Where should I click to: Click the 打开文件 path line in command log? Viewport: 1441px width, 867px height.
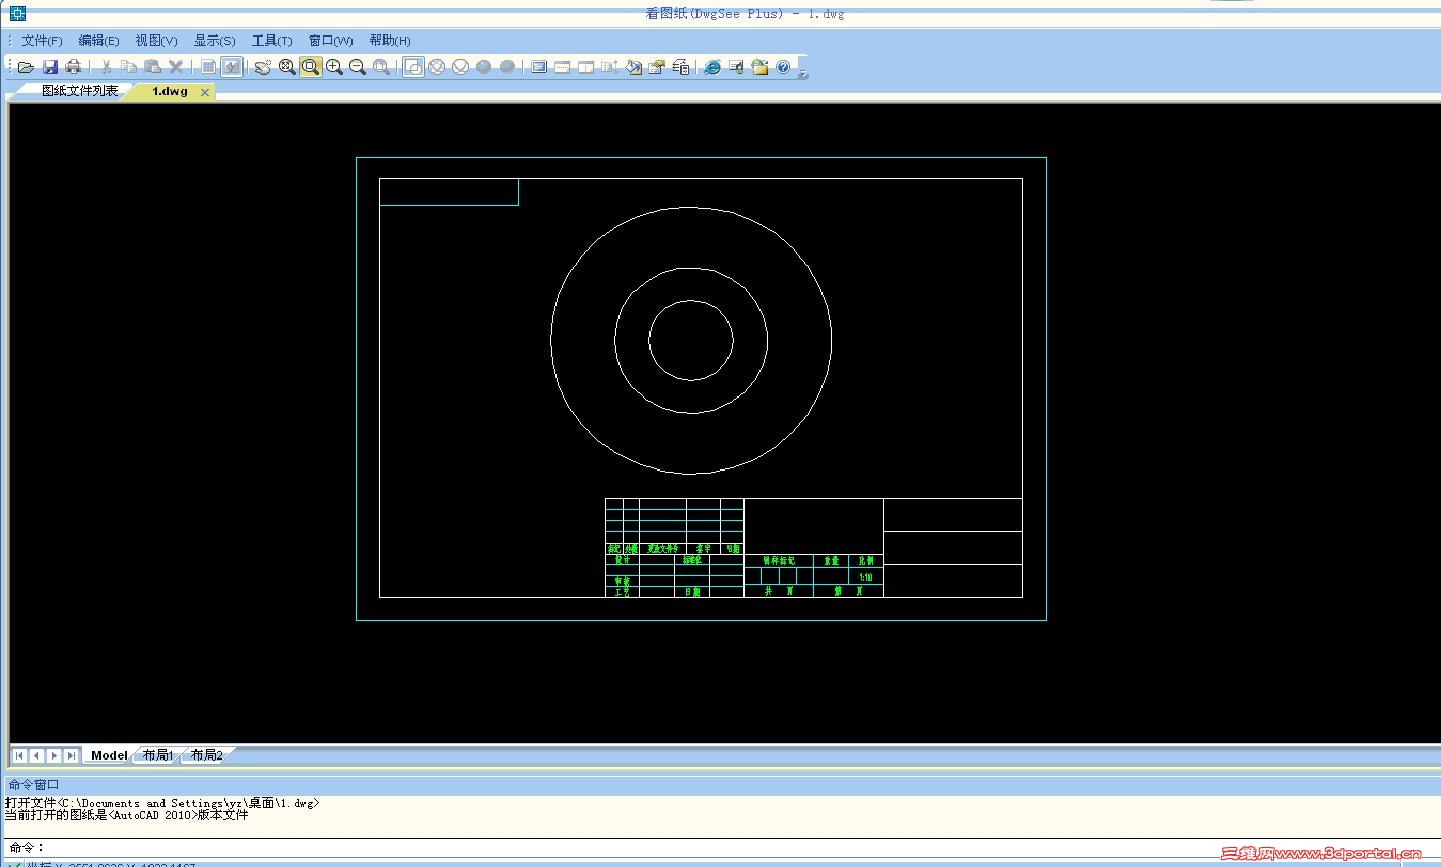tap(162, 803)
